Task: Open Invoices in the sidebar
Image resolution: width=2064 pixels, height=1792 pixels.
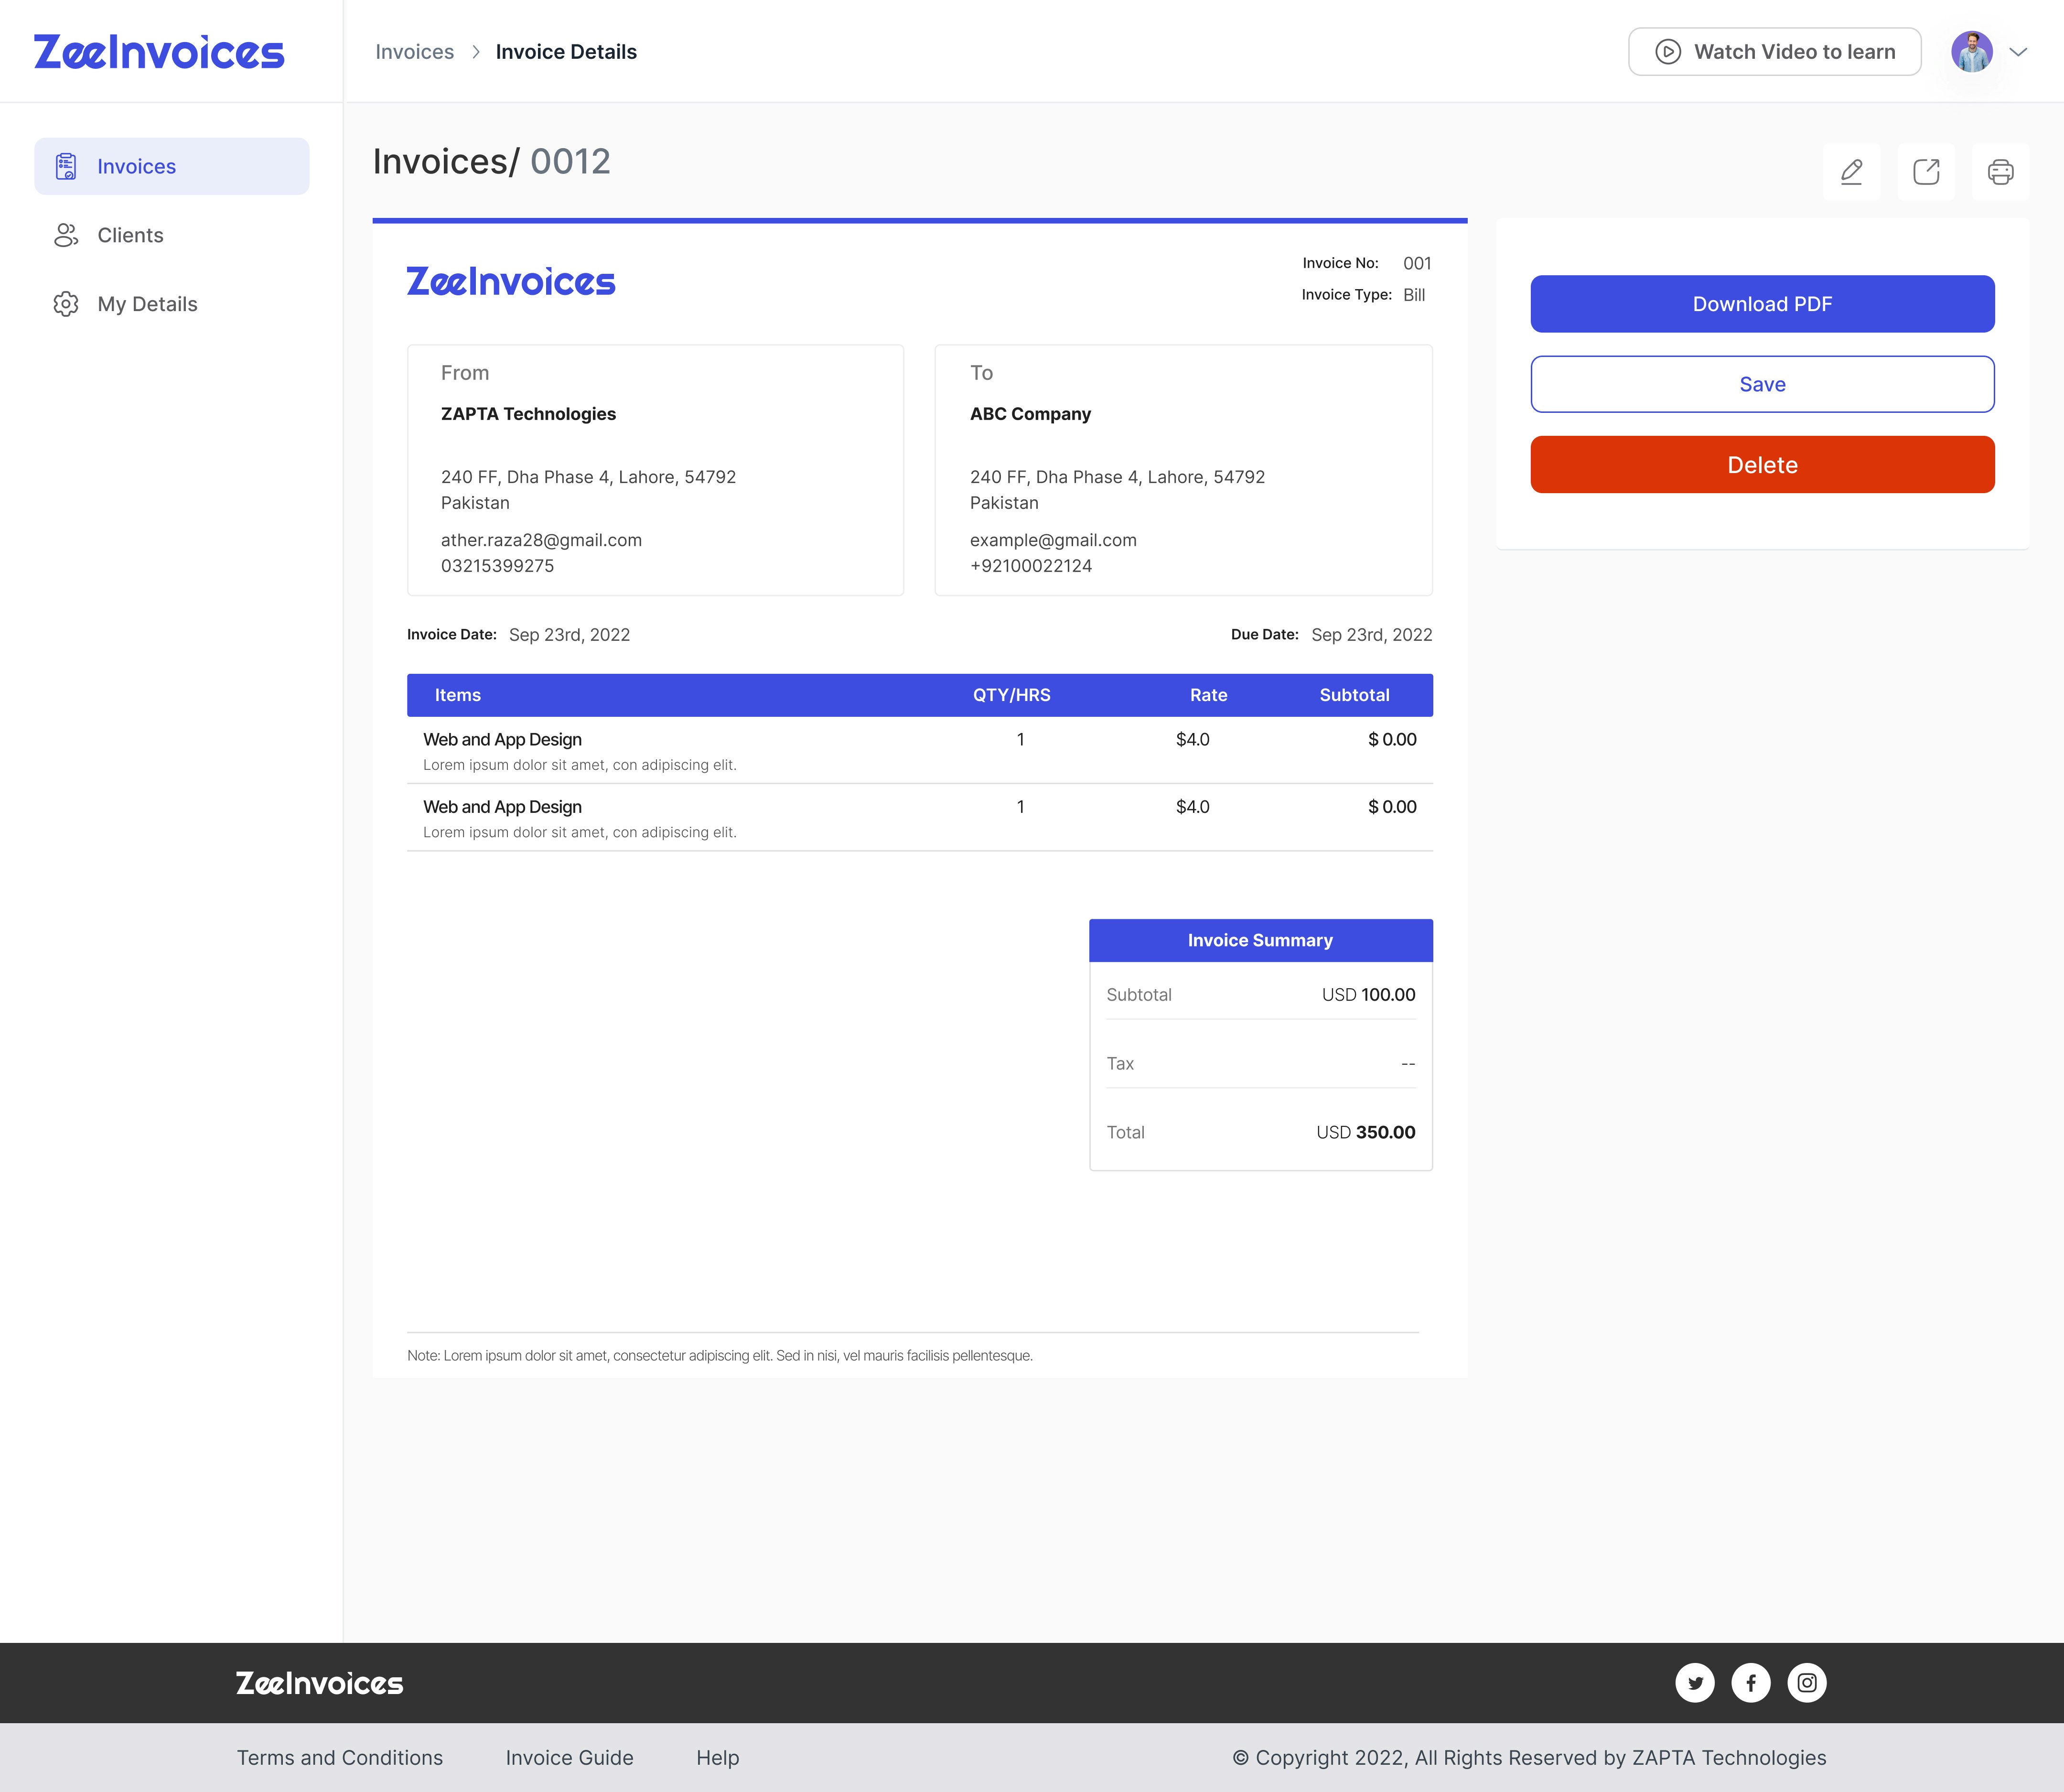Action: [171, 166]
